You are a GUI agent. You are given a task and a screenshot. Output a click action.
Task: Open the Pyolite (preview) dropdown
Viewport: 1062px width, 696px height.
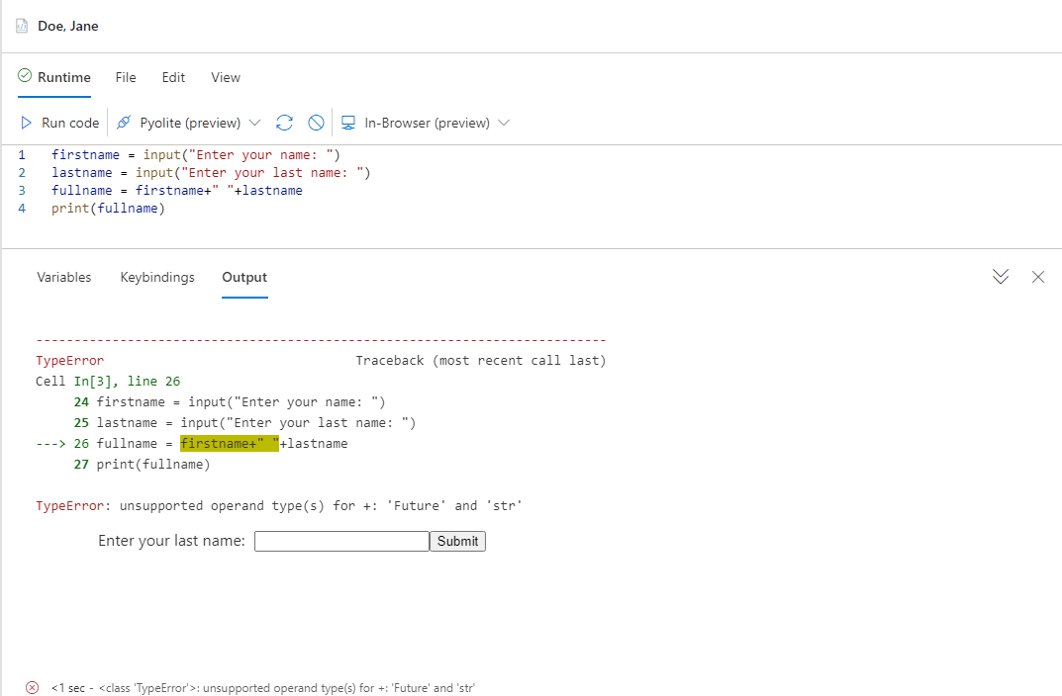[x=256, y=122]
